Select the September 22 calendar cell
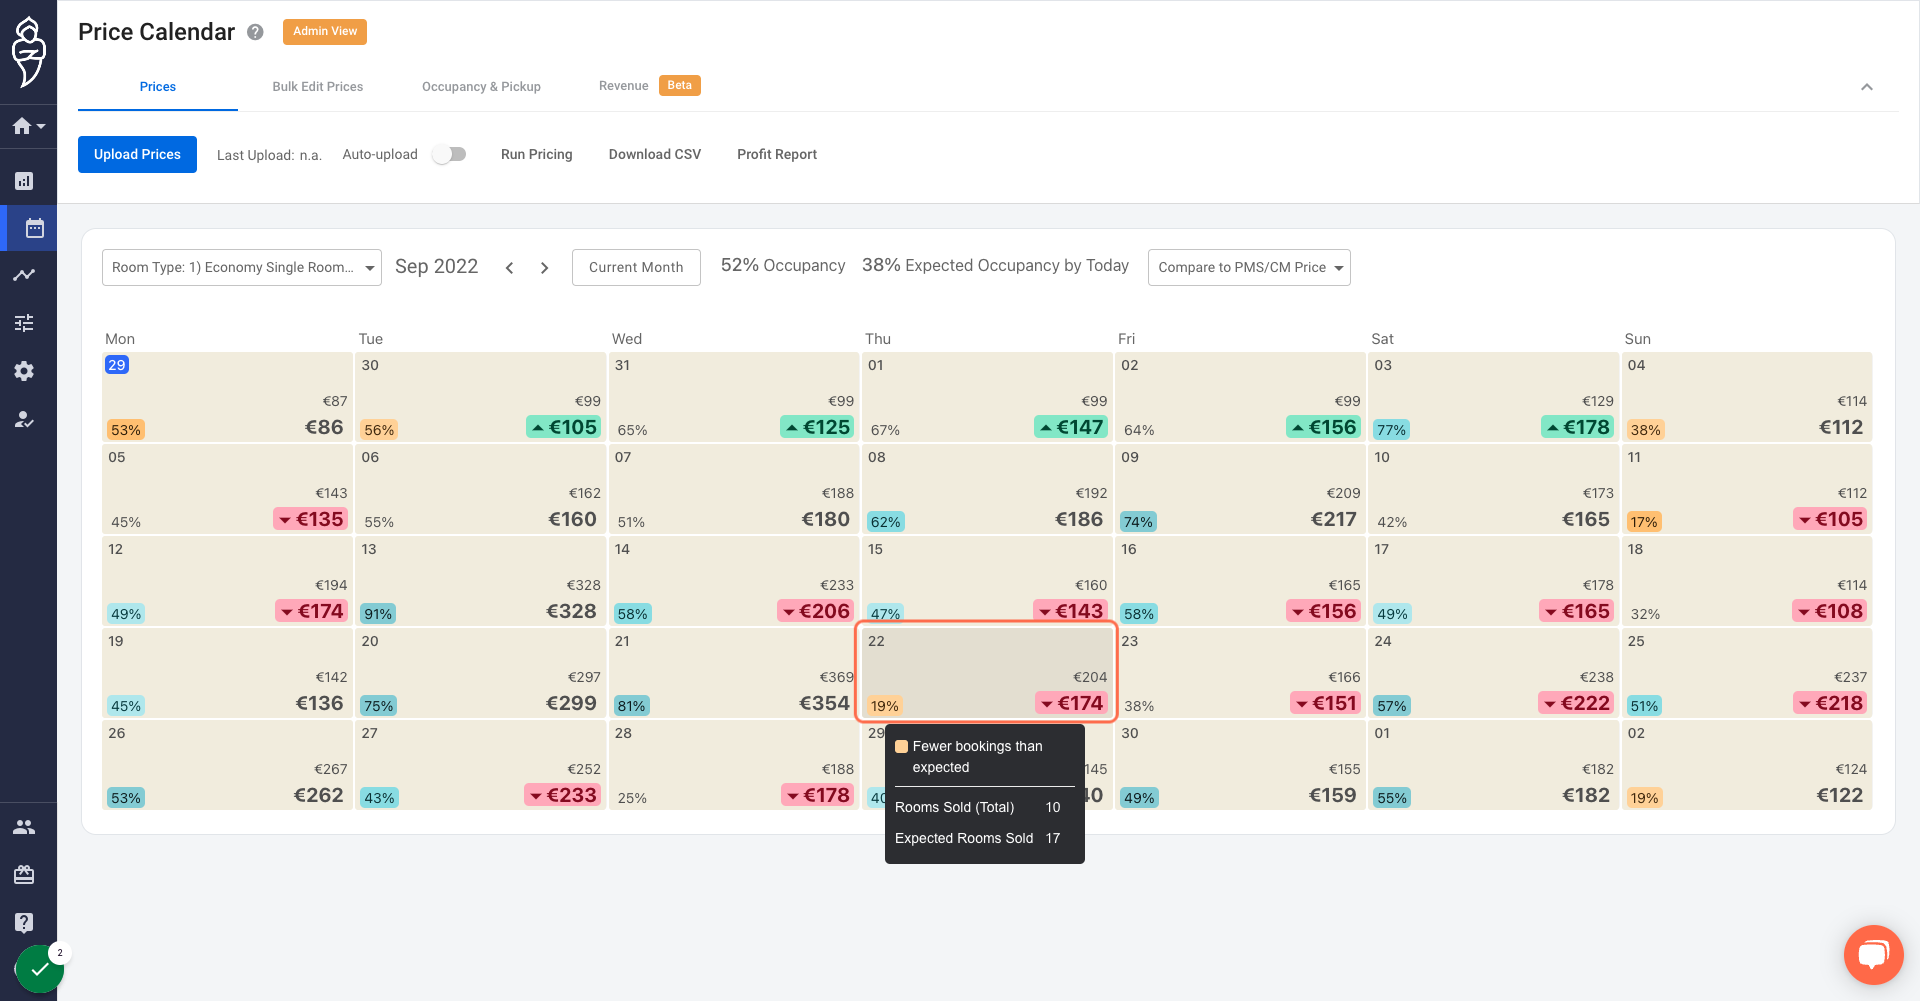This screenshot has width=1920, height=1001. pyautogui.click(x=987, y=672)
